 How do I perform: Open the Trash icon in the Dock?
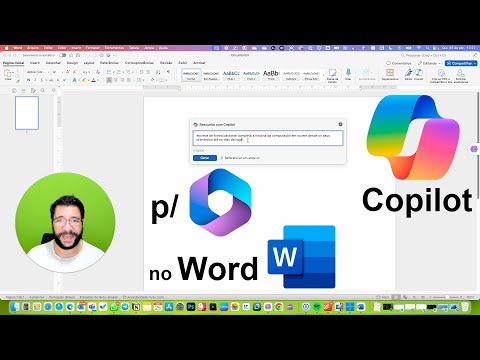point(465,307)
